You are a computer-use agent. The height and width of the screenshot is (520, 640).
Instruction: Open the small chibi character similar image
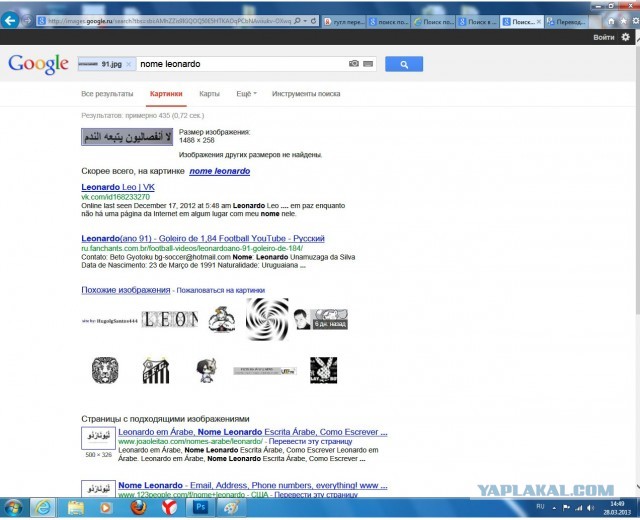point(207,371)
